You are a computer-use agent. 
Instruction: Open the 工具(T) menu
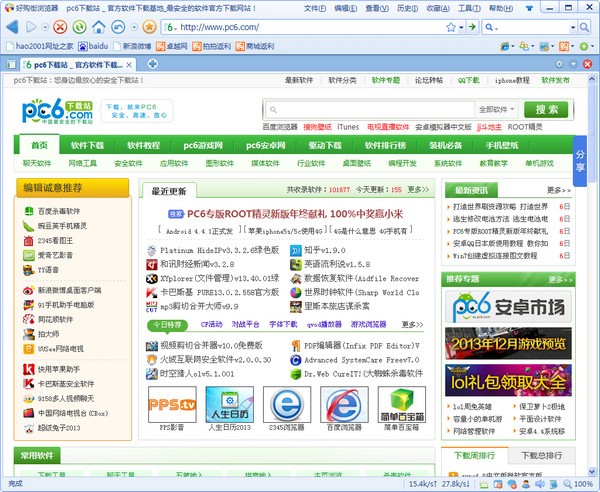470,8
